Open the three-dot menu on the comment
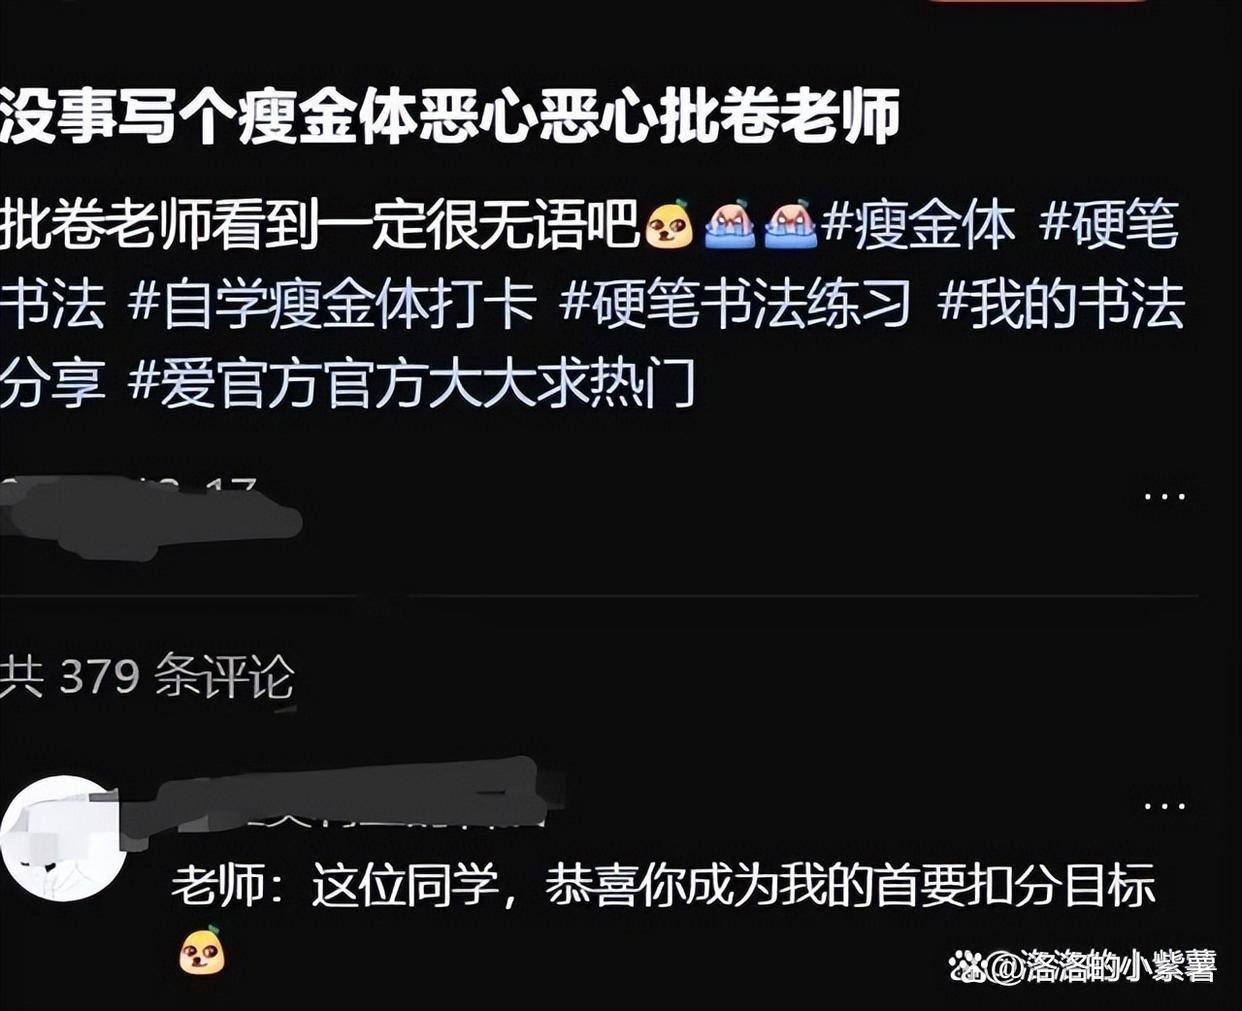Viewport: 1242px width, 1011px height. click(1164, 805)
